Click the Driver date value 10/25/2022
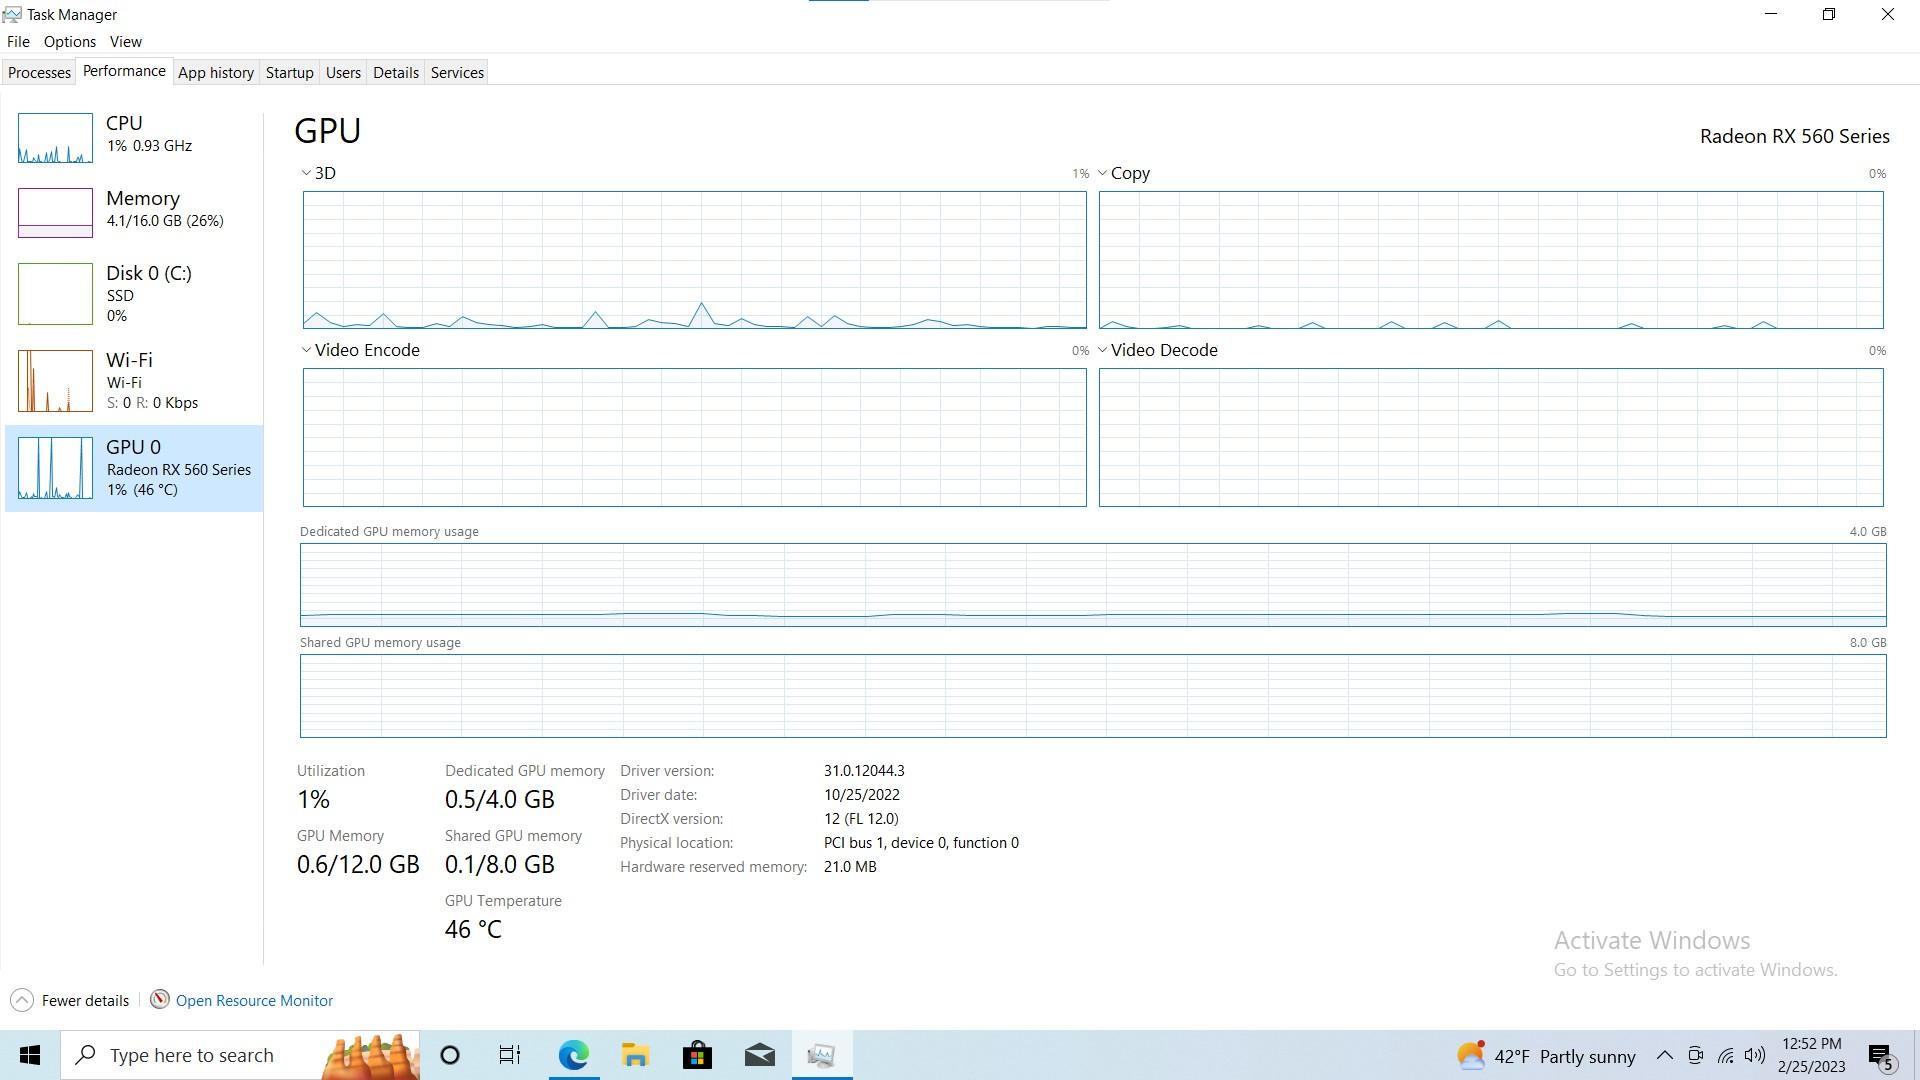The height and width of the screenshot is (1080, 1920). point(861,795)
